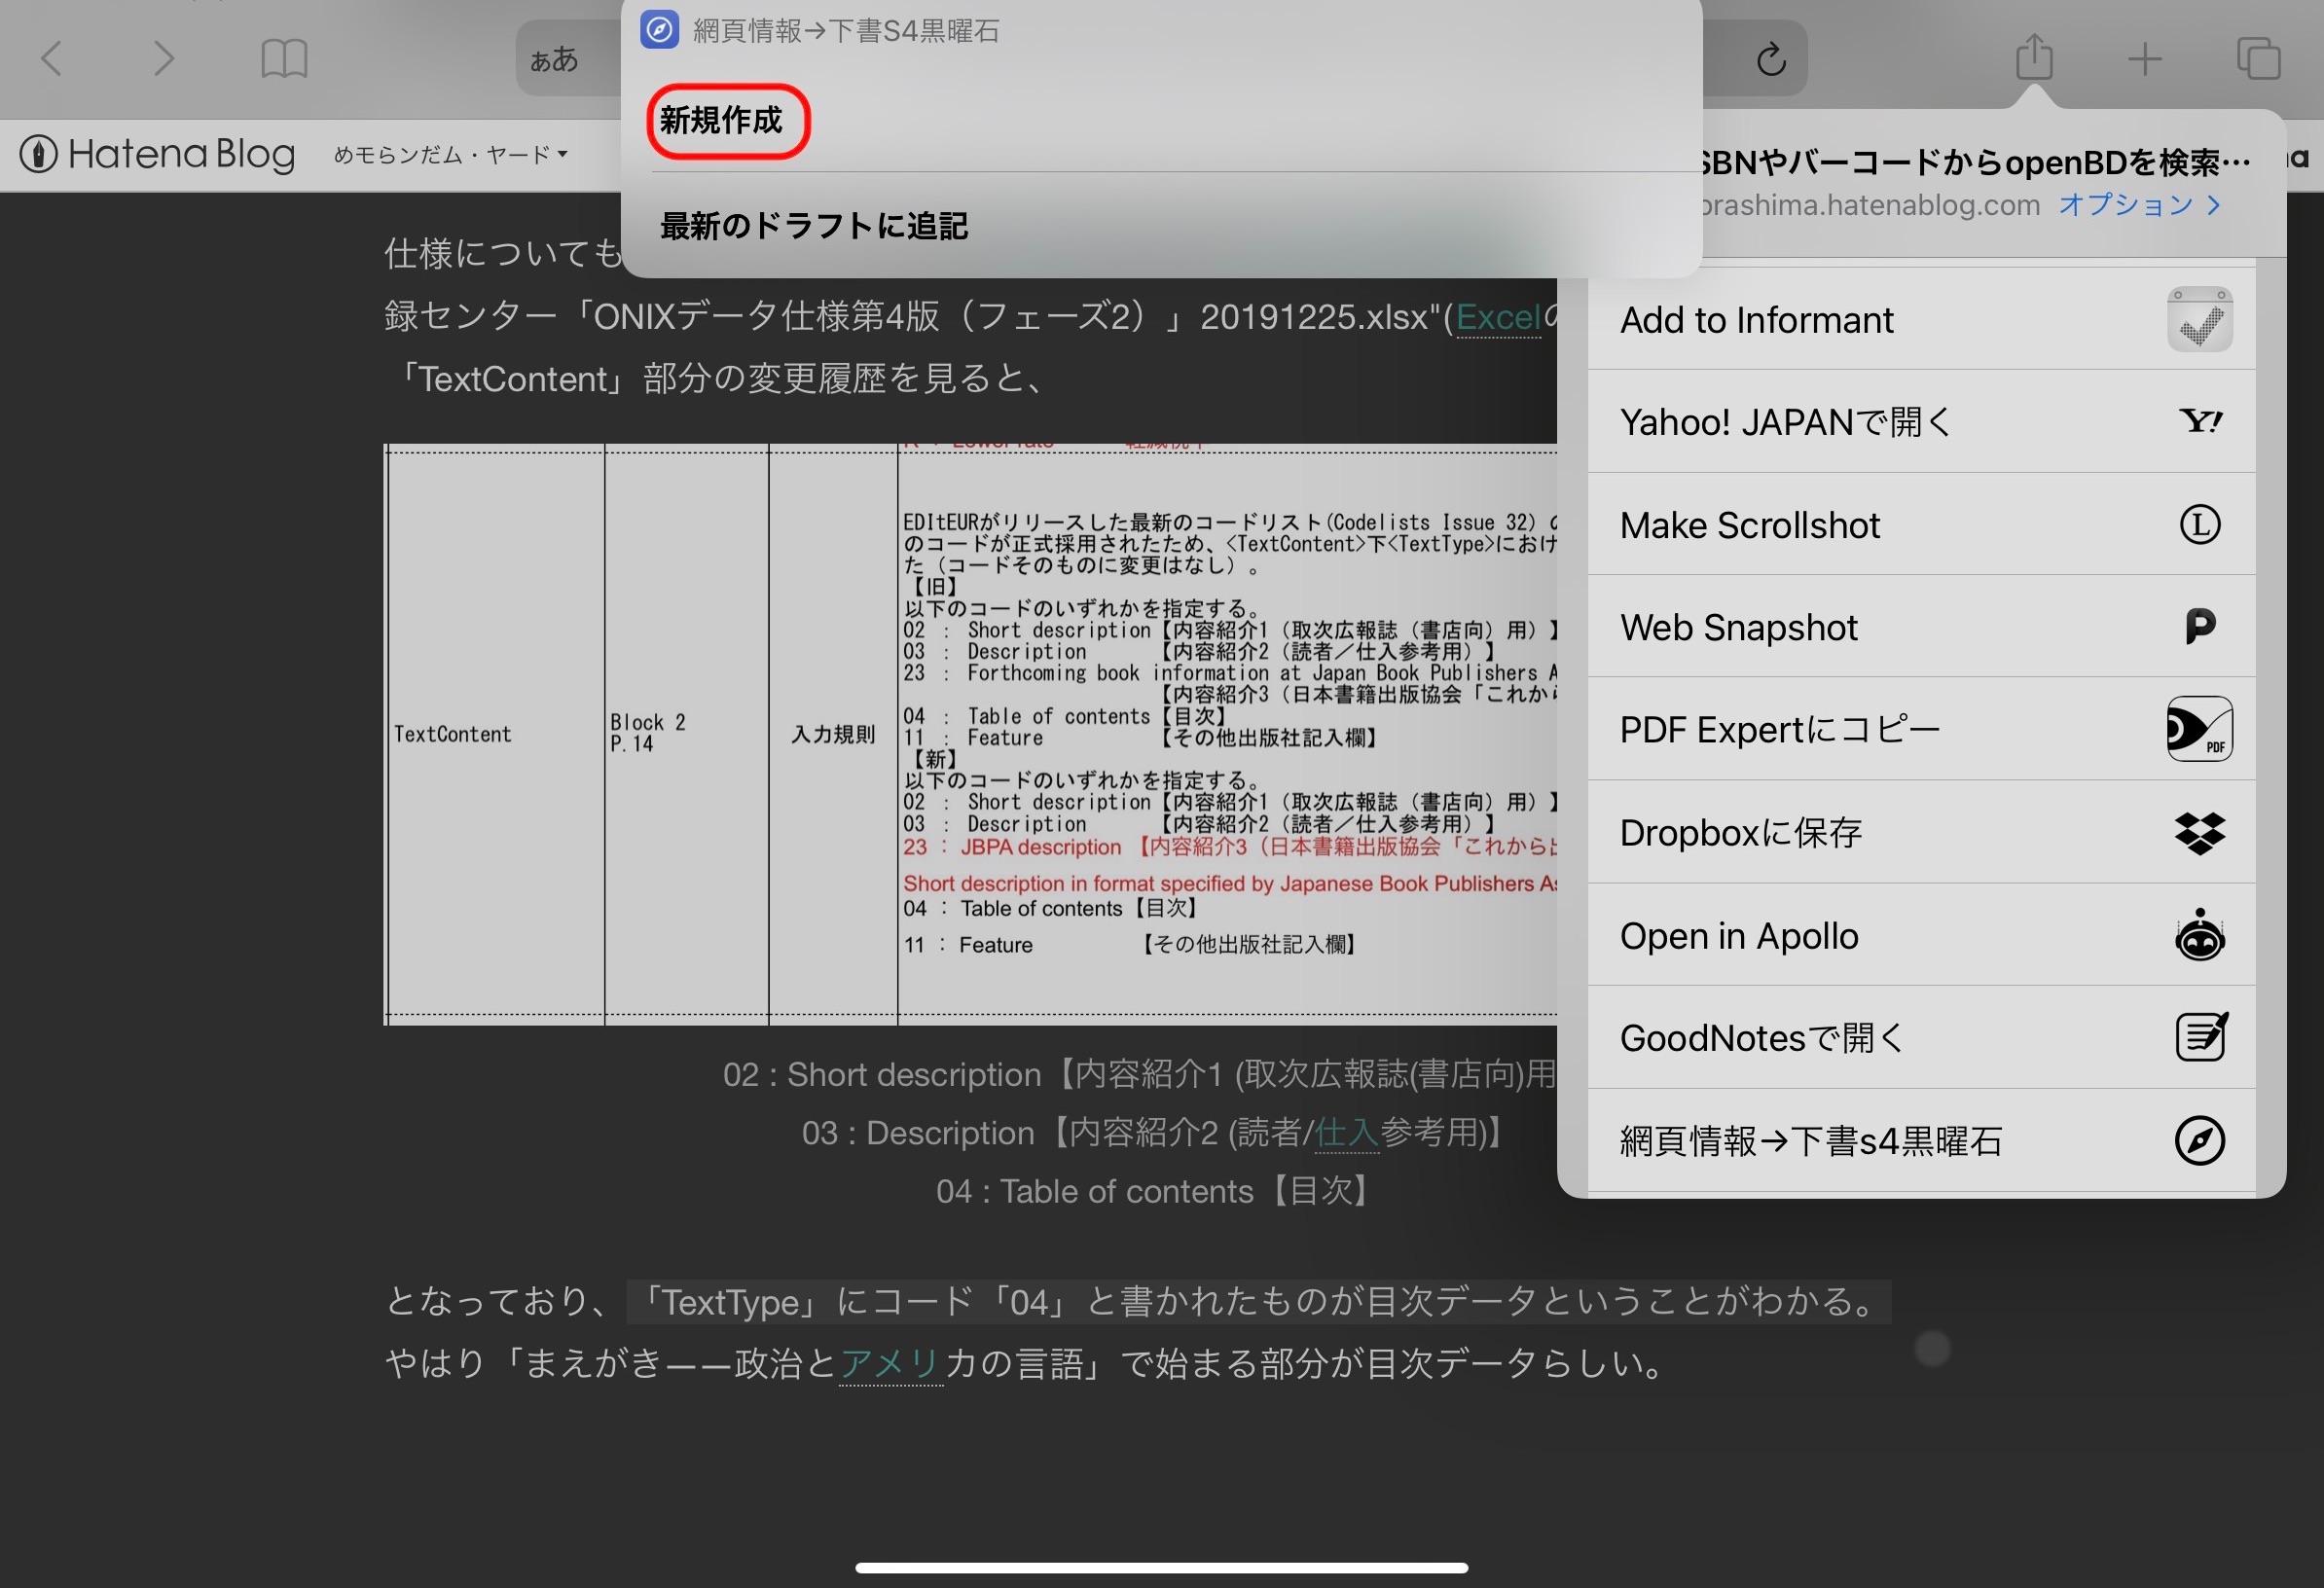This screenshot has height=1588, width=2324.
Task: Tap the compass icon beside 網頁情報→下書s4黒曜石
Action: 2199,1141
